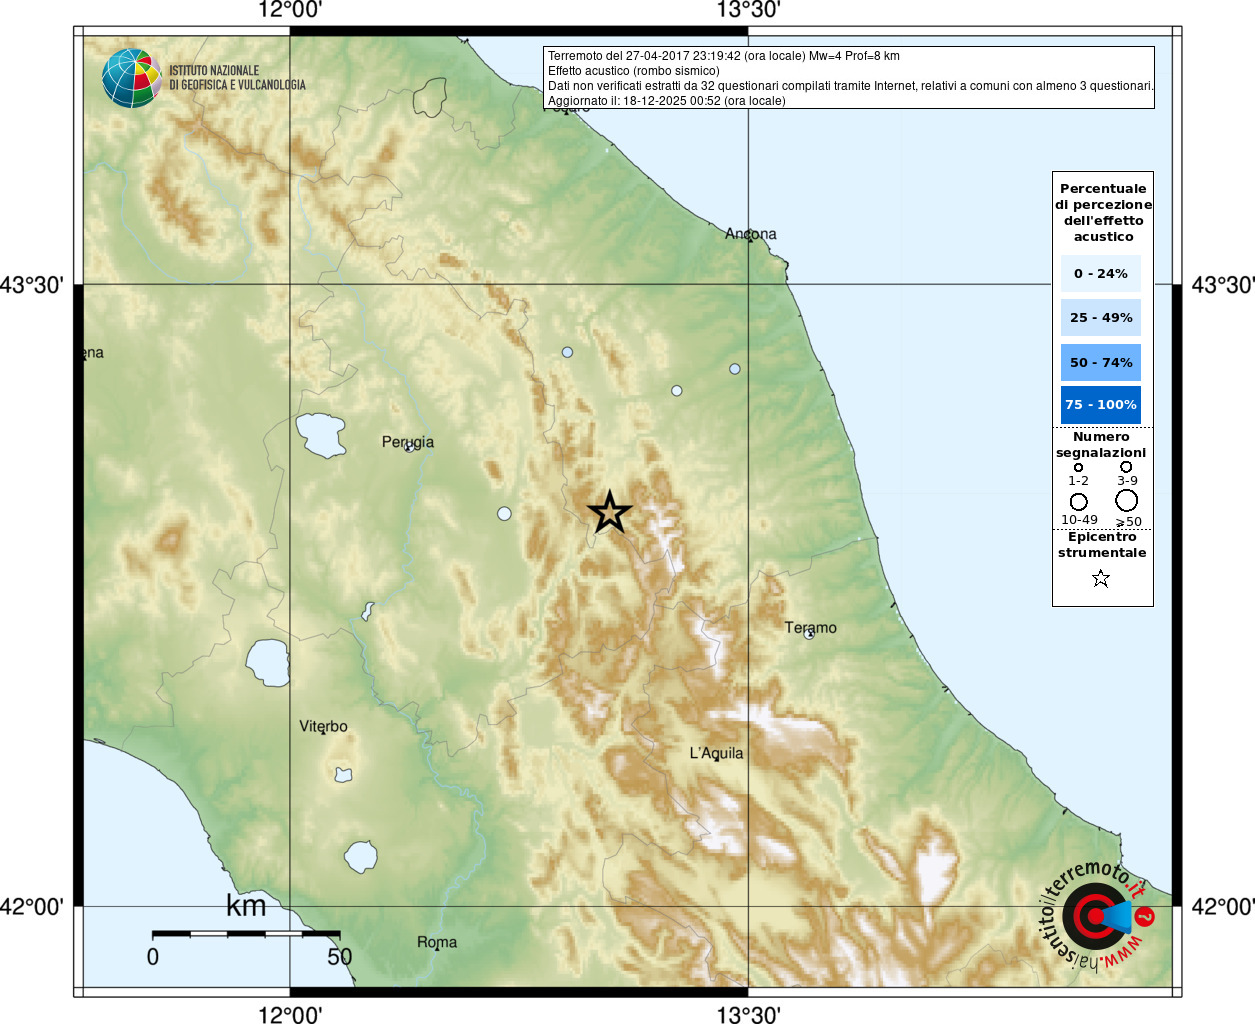Click the km scale bar

[246, 933]
